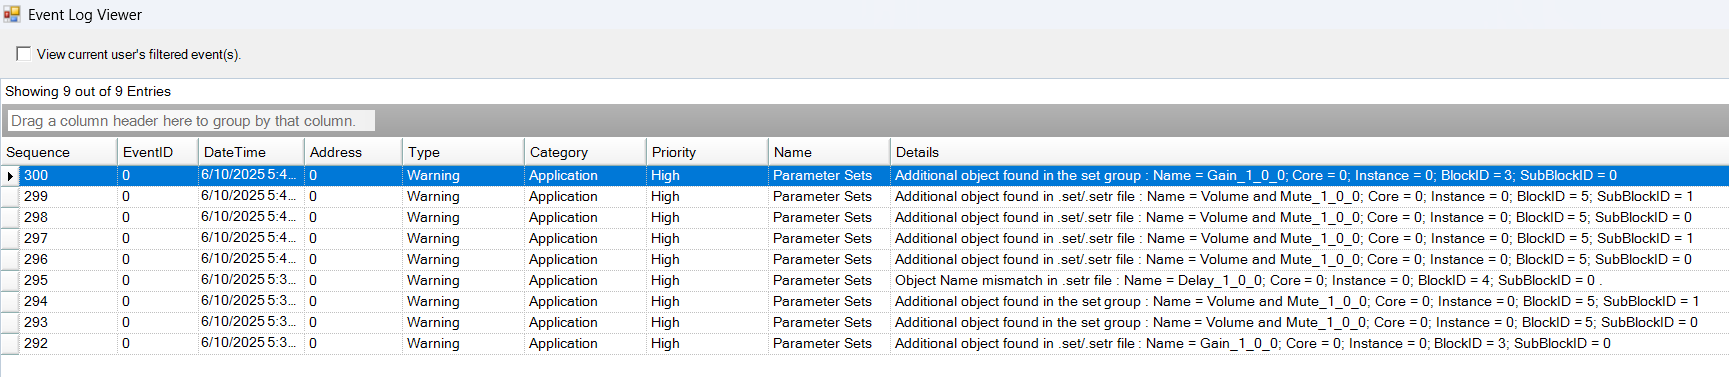1729x377 pixels.
Task: Click Parameter Sets name cell in row 294
Action: point(829,302)
